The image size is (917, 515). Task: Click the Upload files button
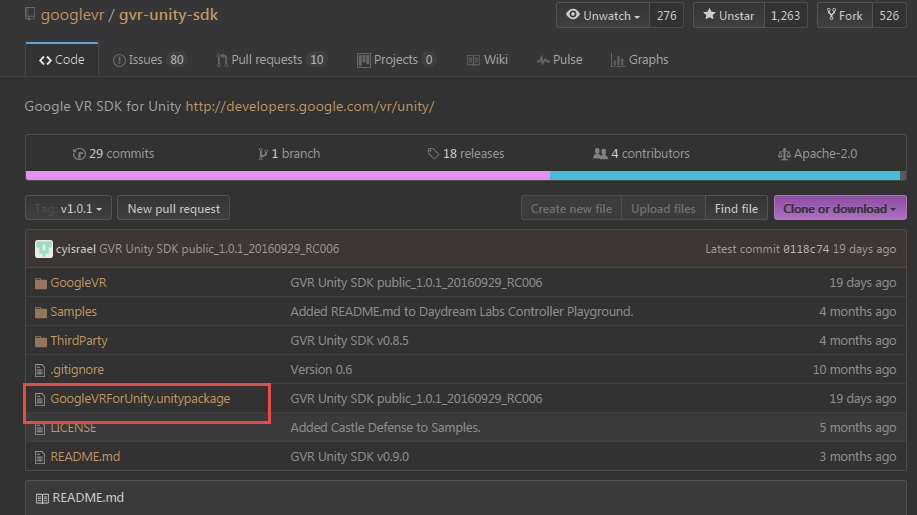[x=663, y=209]
